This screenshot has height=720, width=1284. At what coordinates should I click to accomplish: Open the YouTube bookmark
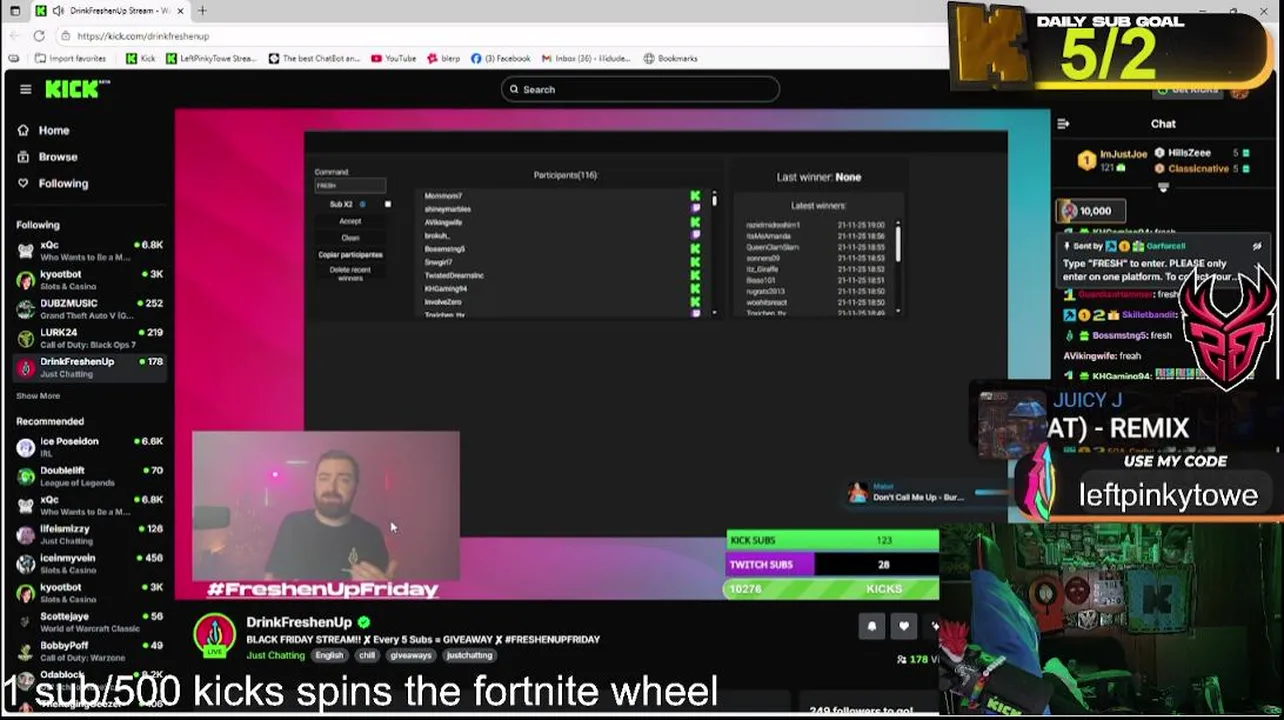coord(393,58)
